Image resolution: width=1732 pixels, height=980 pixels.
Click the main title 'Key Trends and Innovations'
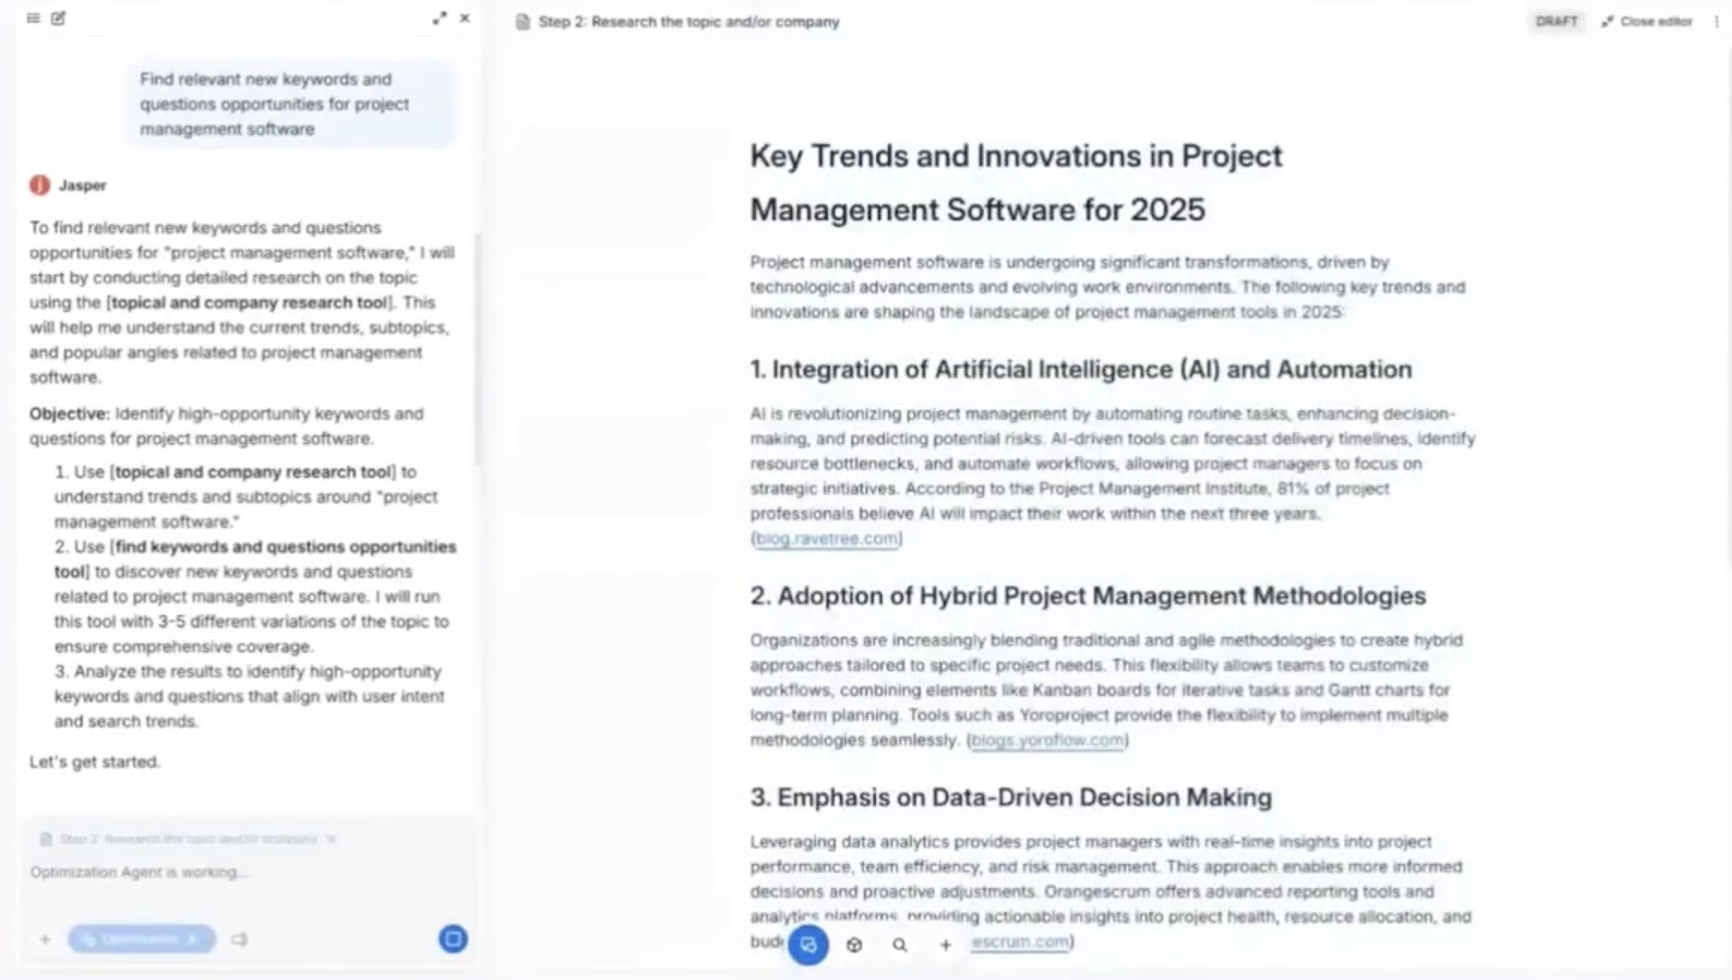pyautogui.click(x=1016, y=183)
